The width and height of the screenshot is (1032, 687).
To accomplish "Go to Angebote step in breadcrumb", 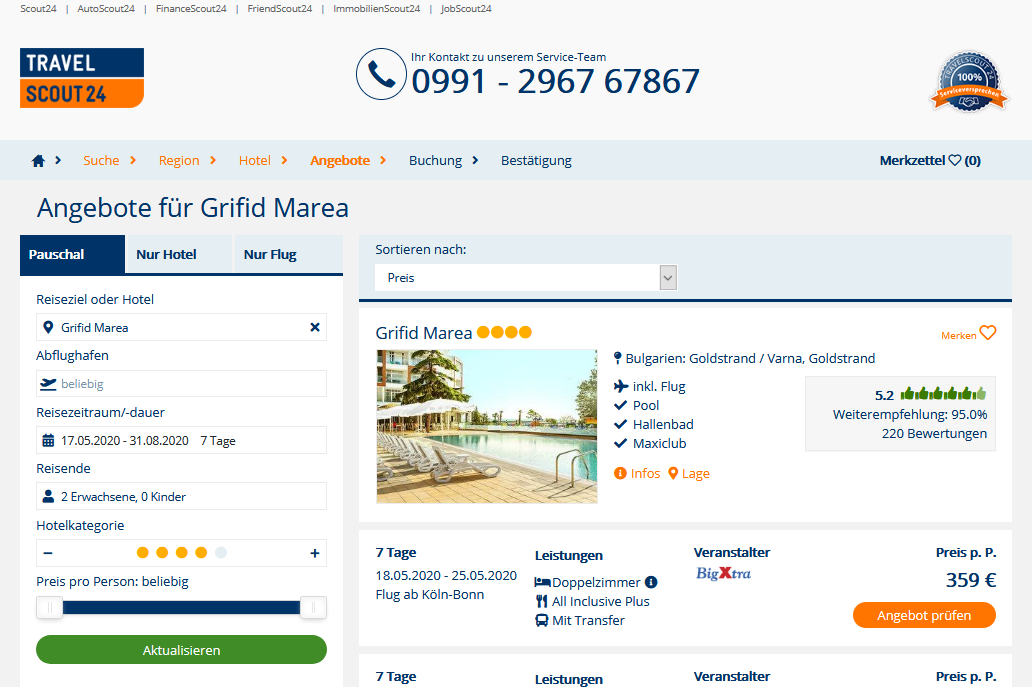I will tap(340, 161).
